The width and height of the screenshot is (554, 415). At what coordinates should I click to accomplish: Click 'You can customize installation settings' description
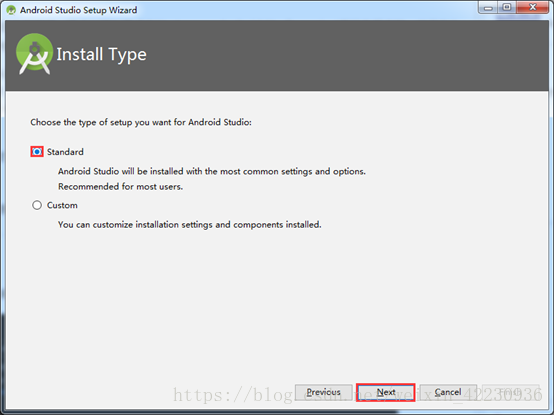point(190,225)
